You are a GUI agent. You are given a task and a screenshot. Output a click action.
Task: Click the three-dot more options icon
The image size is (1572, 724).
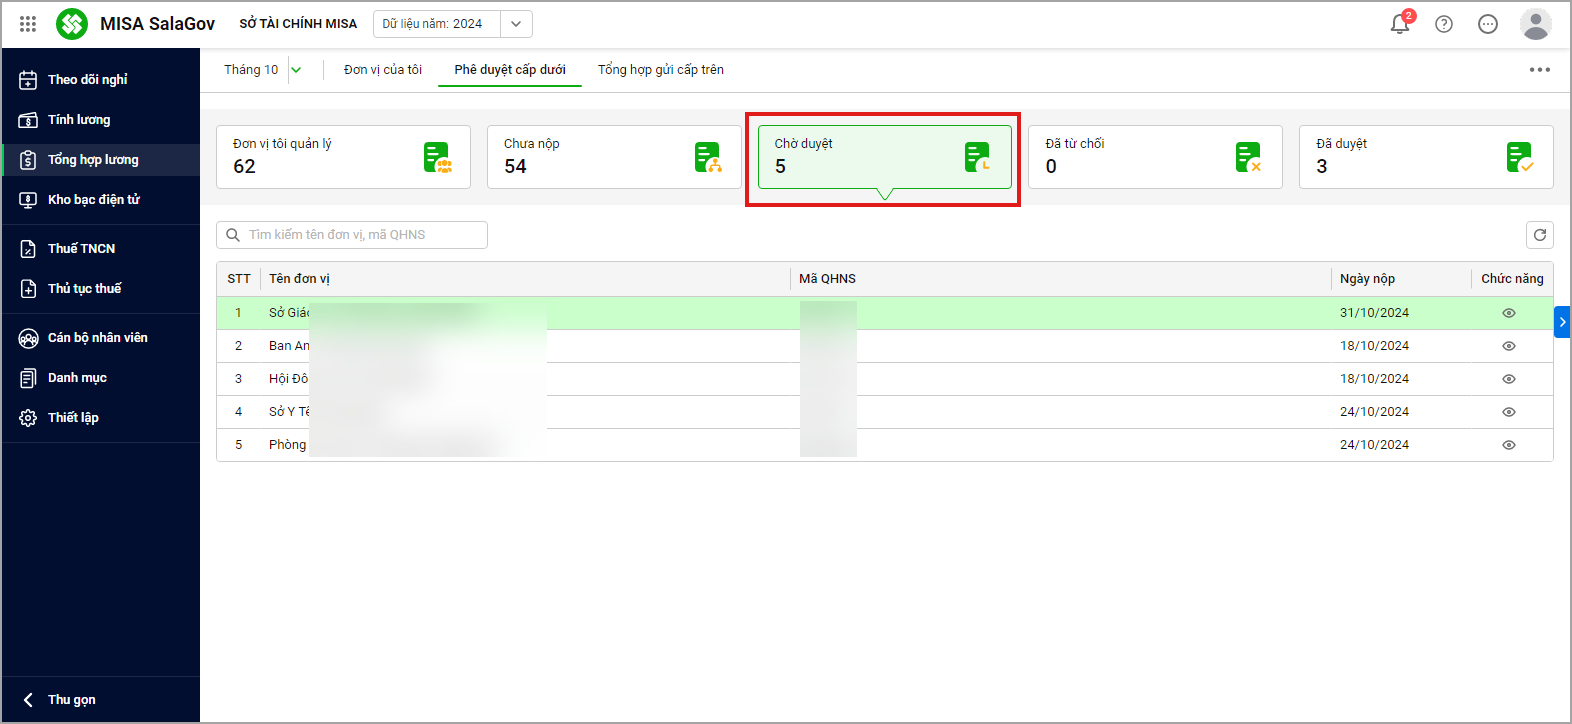(x=1539, y=70)
